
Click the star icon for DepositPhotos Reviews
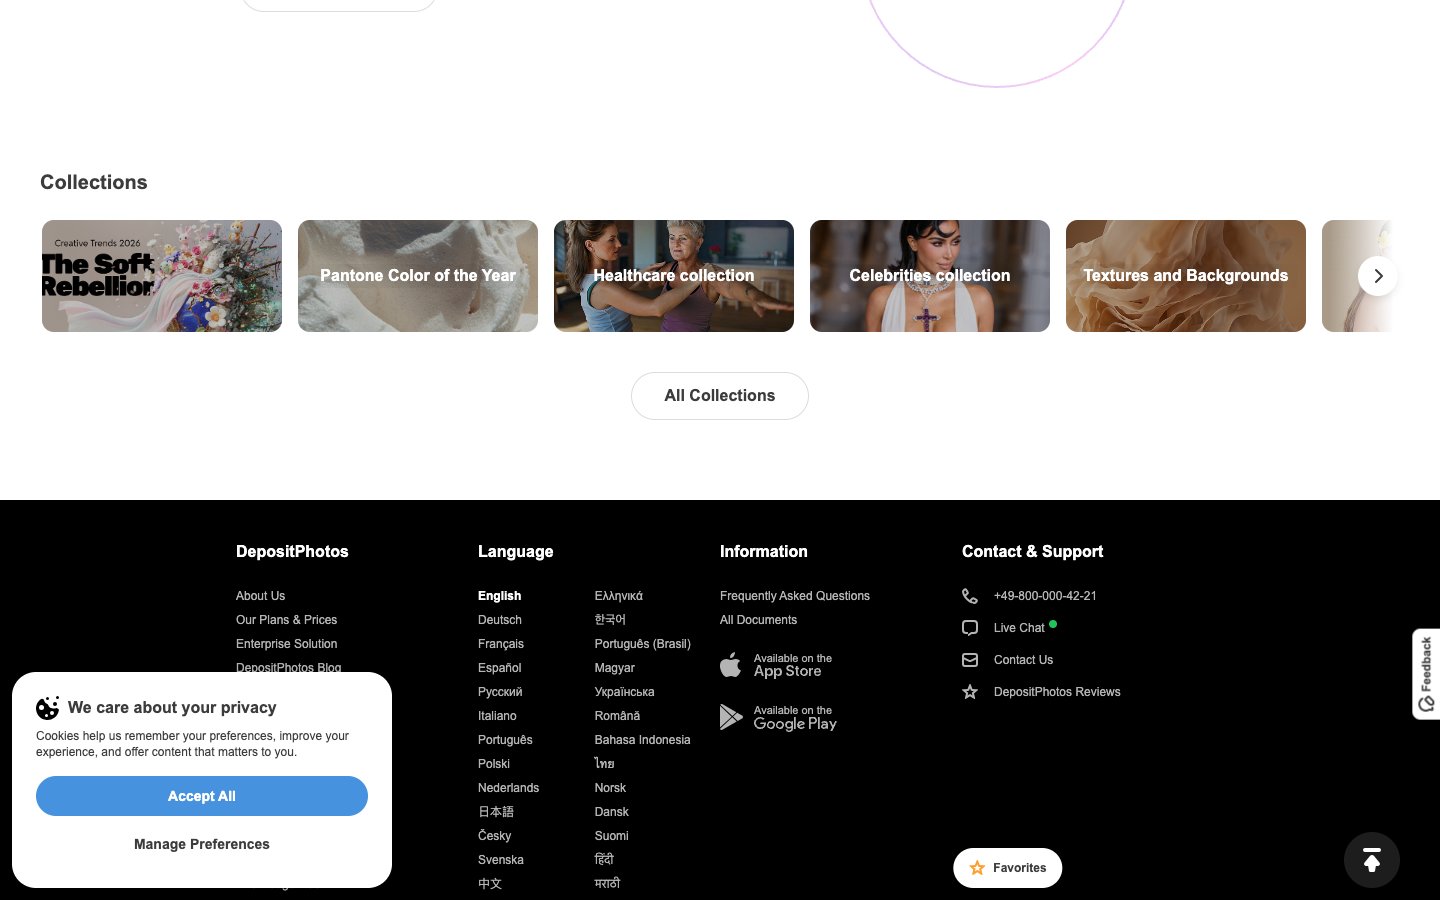970,692
